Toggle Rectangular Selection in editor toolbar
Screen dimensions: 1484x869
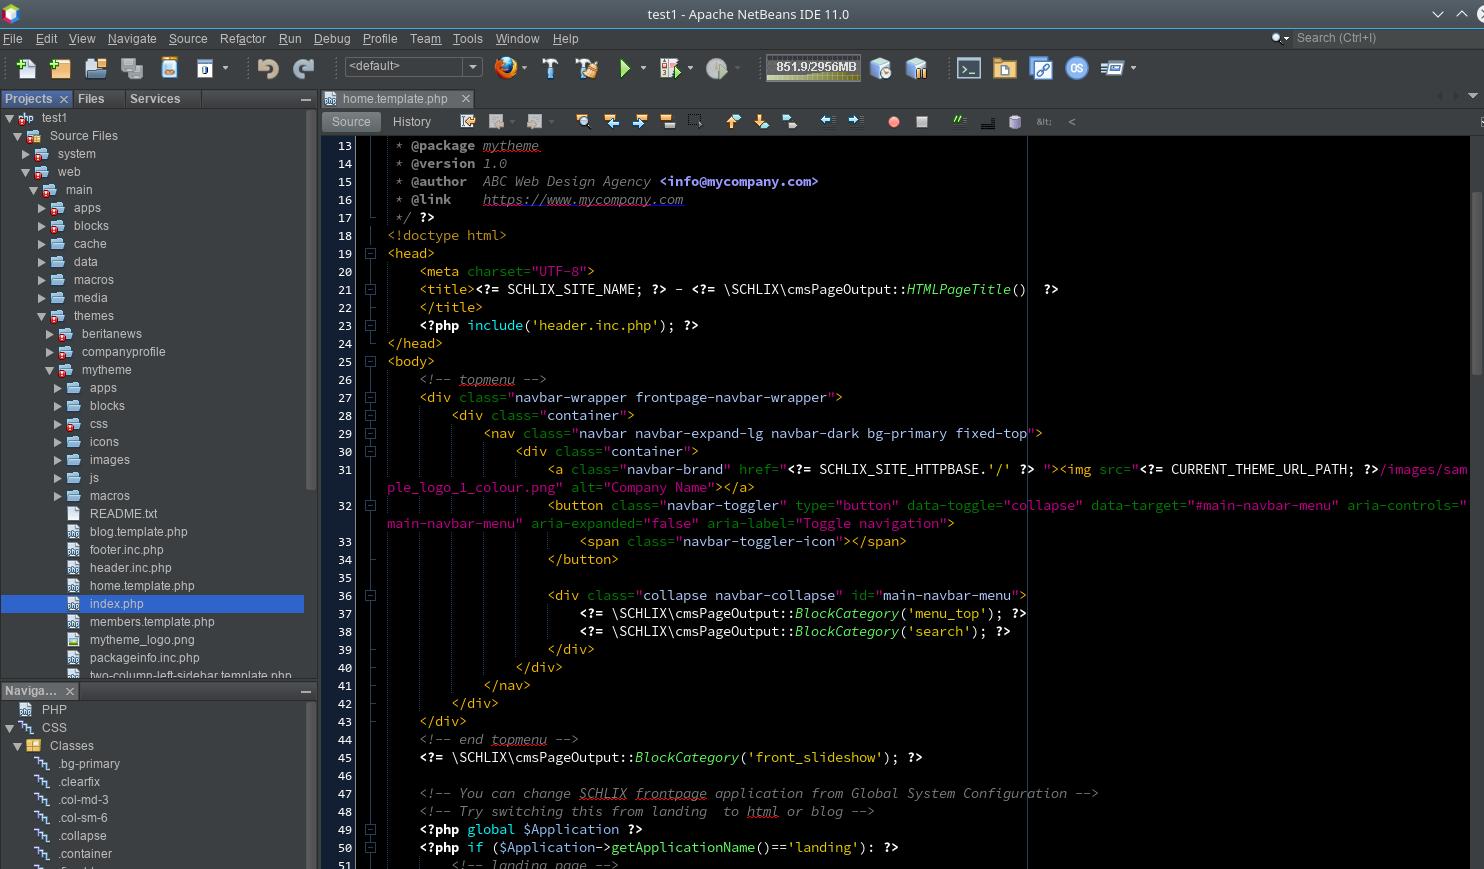point(695,121)
